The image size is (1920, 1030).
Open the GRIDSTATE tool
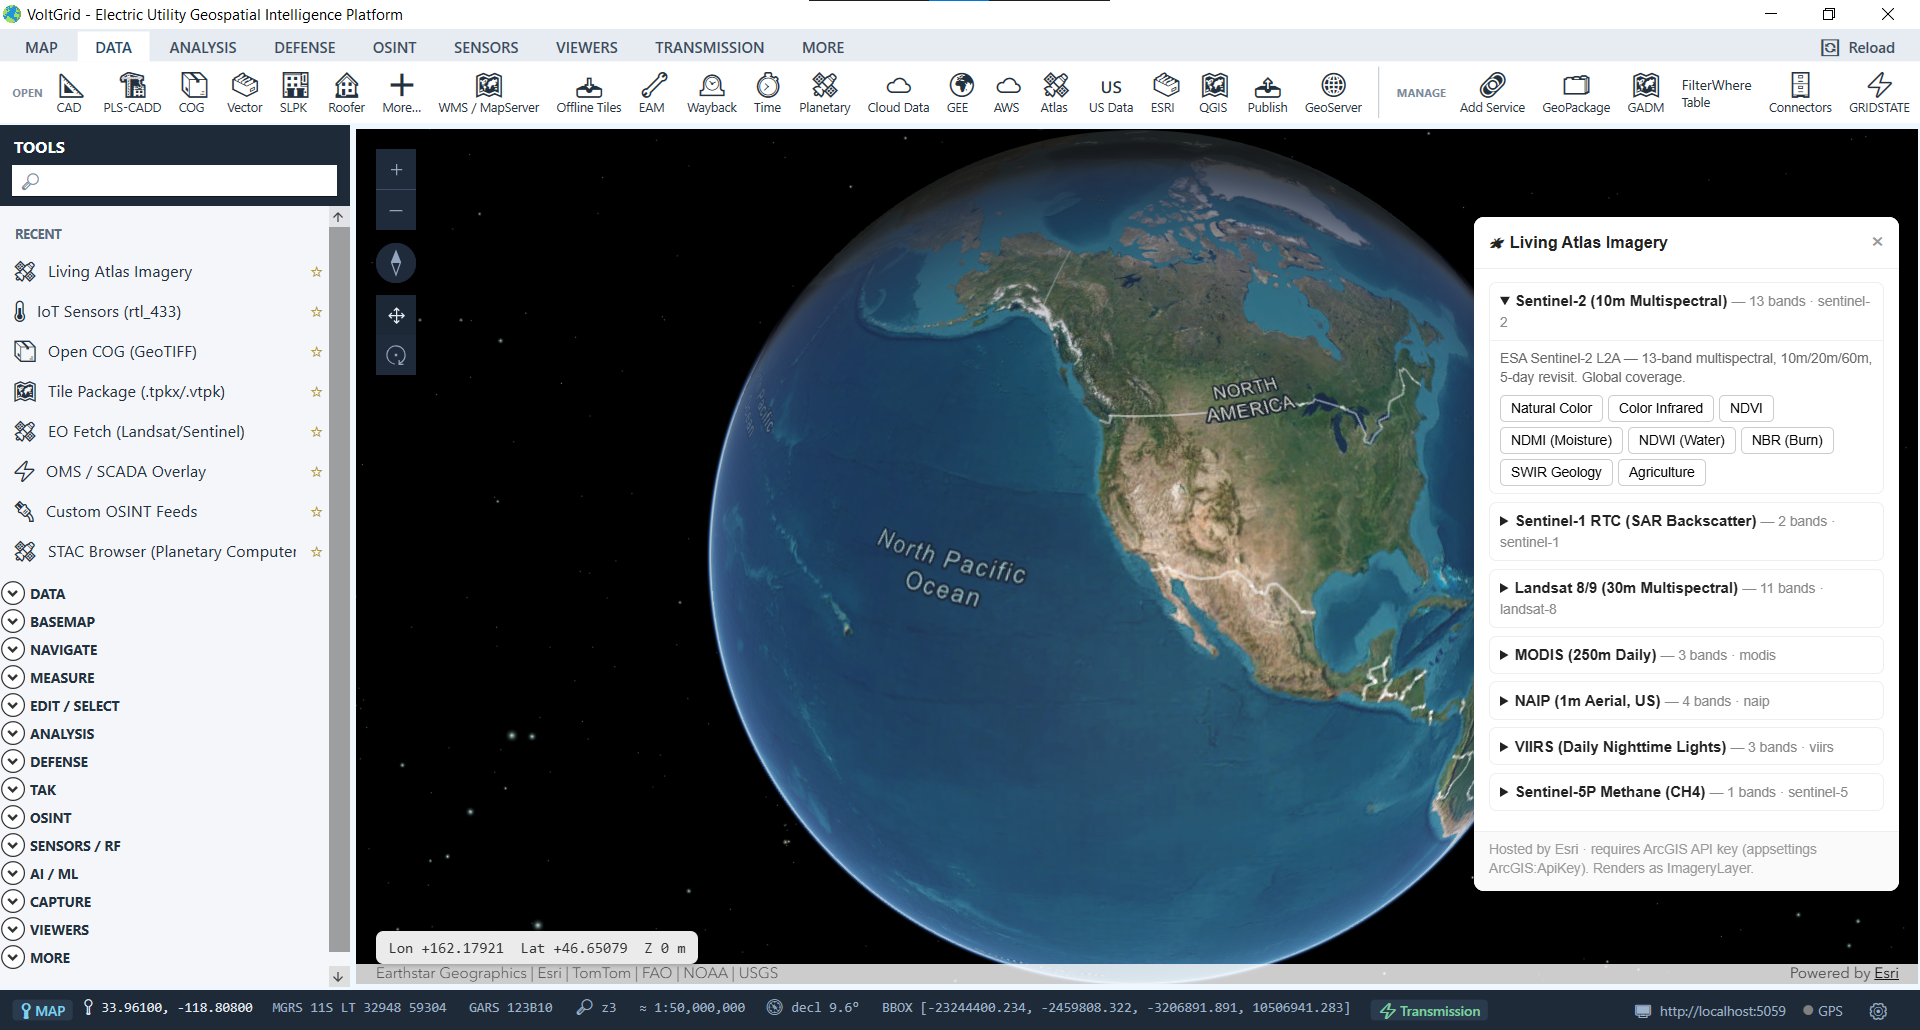click(1880, 93)
